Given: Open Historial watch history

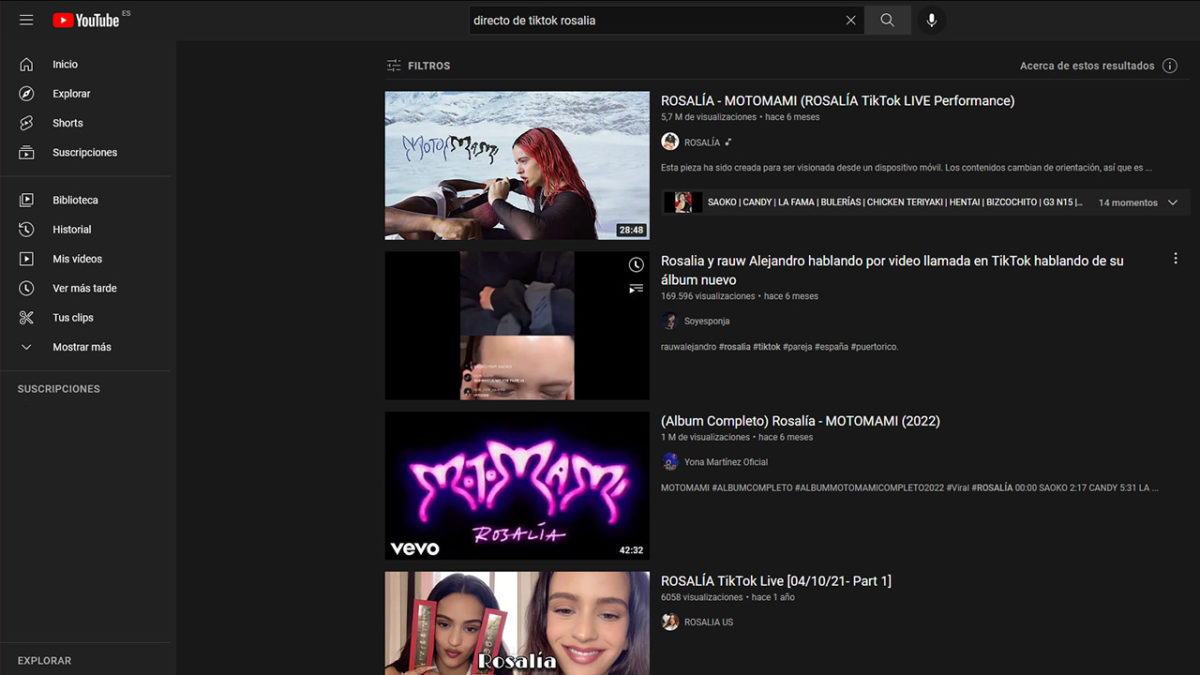Looking at the screenshot, I should [71, 230].
